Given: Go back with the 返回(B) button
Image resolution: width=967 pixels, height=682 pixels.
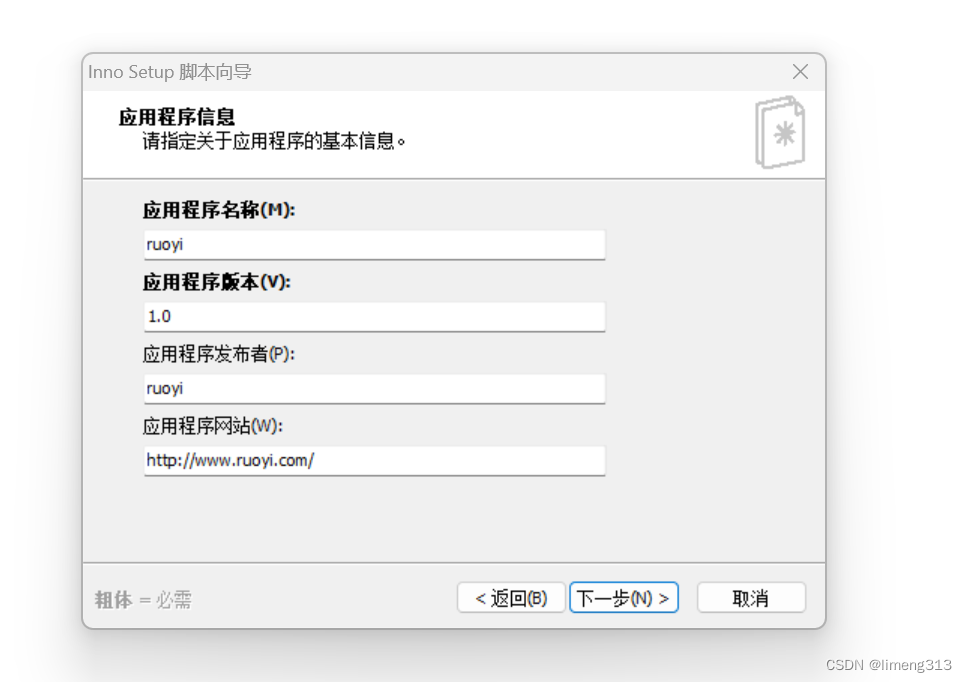Looking at the screenshot, I should 511,598.
